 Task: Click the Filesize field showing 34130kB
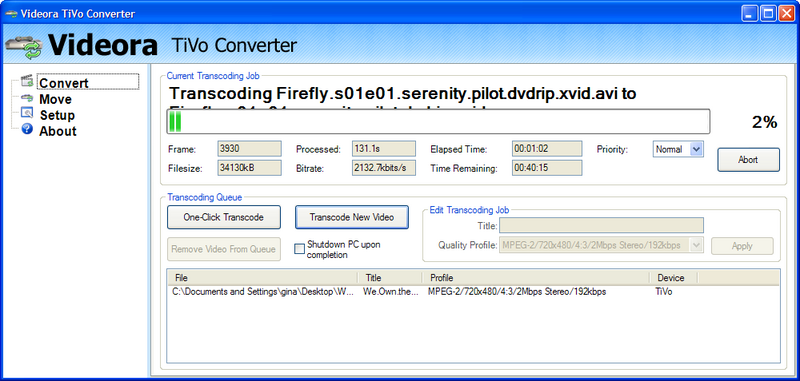point(249,168)
